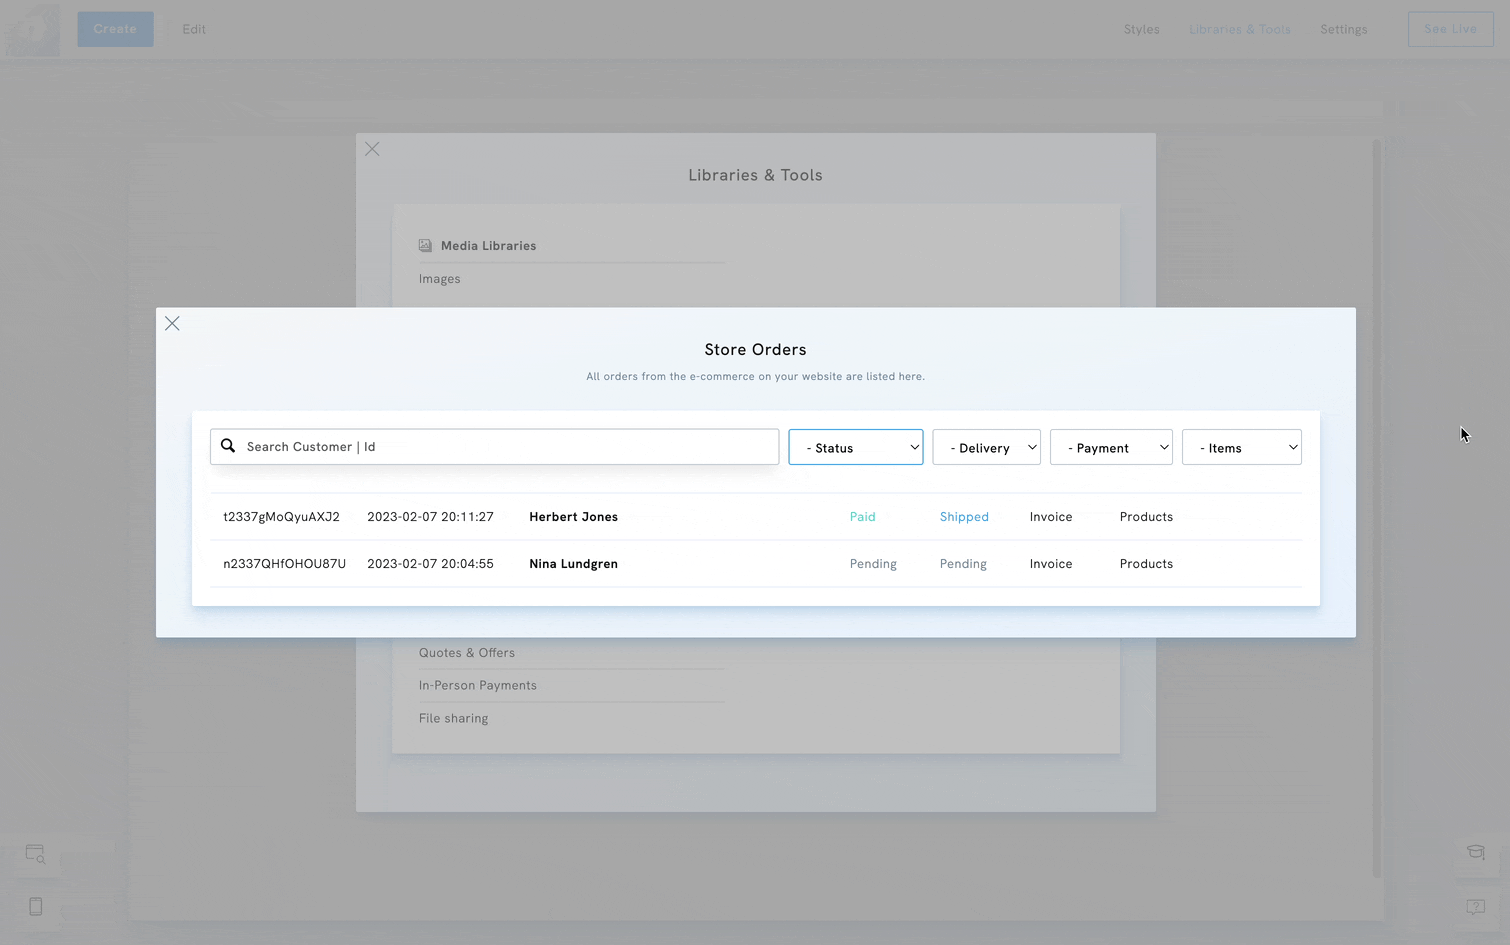Screen dimensions: 1510x945
Task: Click the search magnifier icon
Action: click(x=228, y=446)
